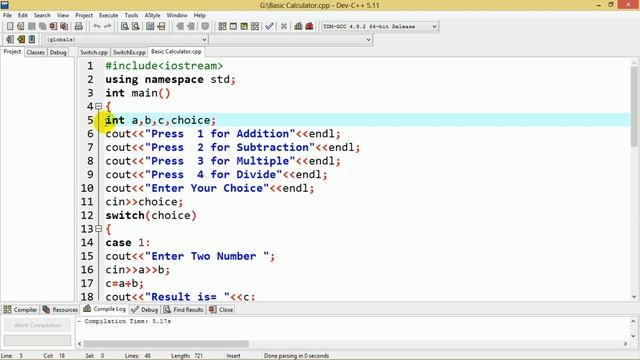This screenshot has height=360, width=640.
Task: Click the red Delete Profiling Information icon
Action: click(x=309, y=26)
